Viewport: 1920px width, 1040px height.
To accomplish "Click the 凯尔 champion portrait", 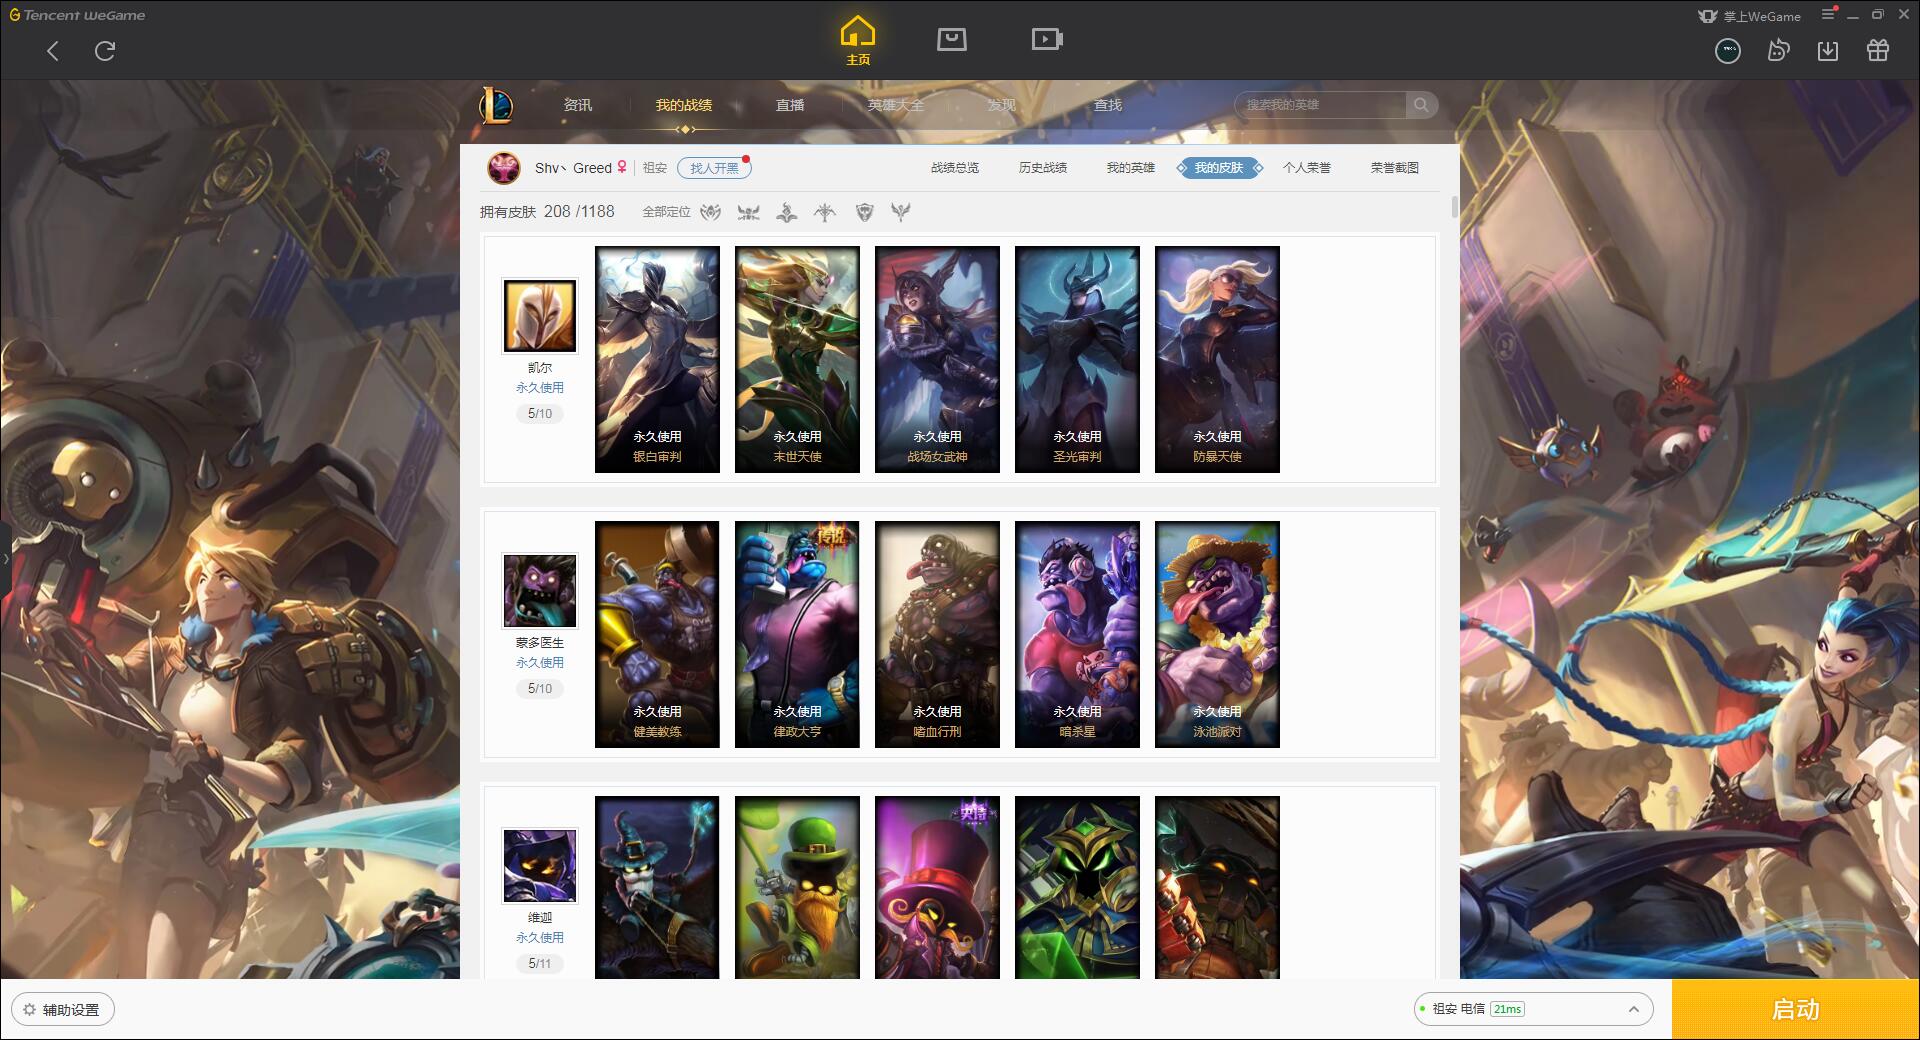I will (540, 316).
